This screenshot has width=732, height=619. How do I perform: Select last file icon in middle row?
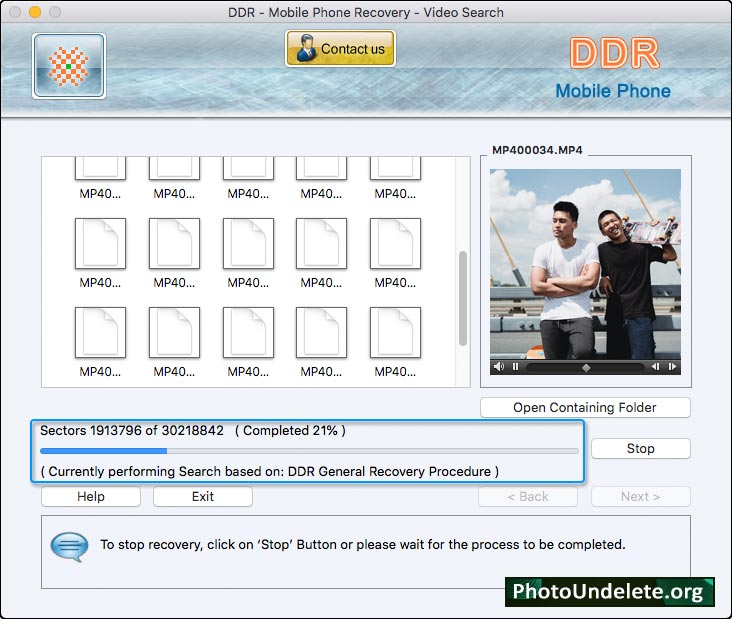(x=395, y=244)
